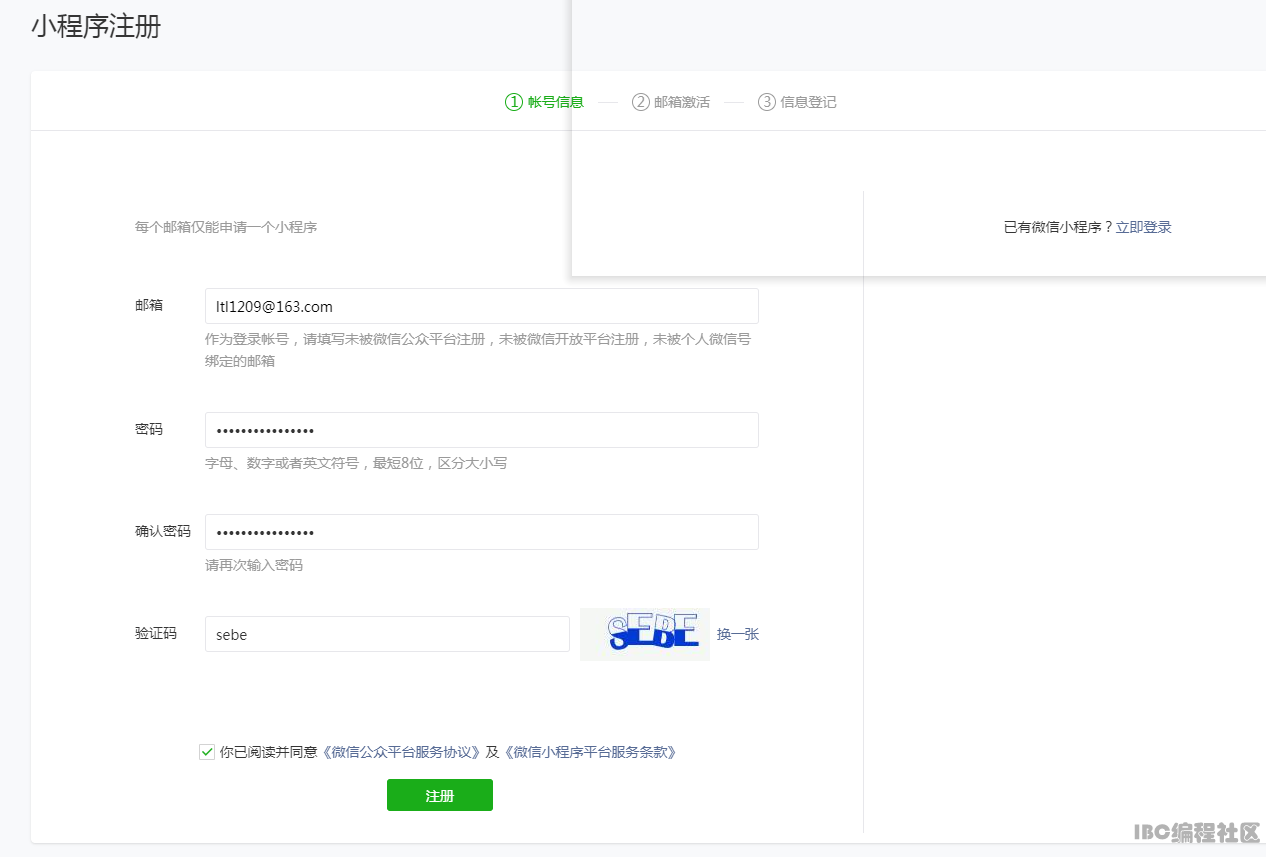Click the 验证码 field label

pyautogui.click(x=156, y=633)
